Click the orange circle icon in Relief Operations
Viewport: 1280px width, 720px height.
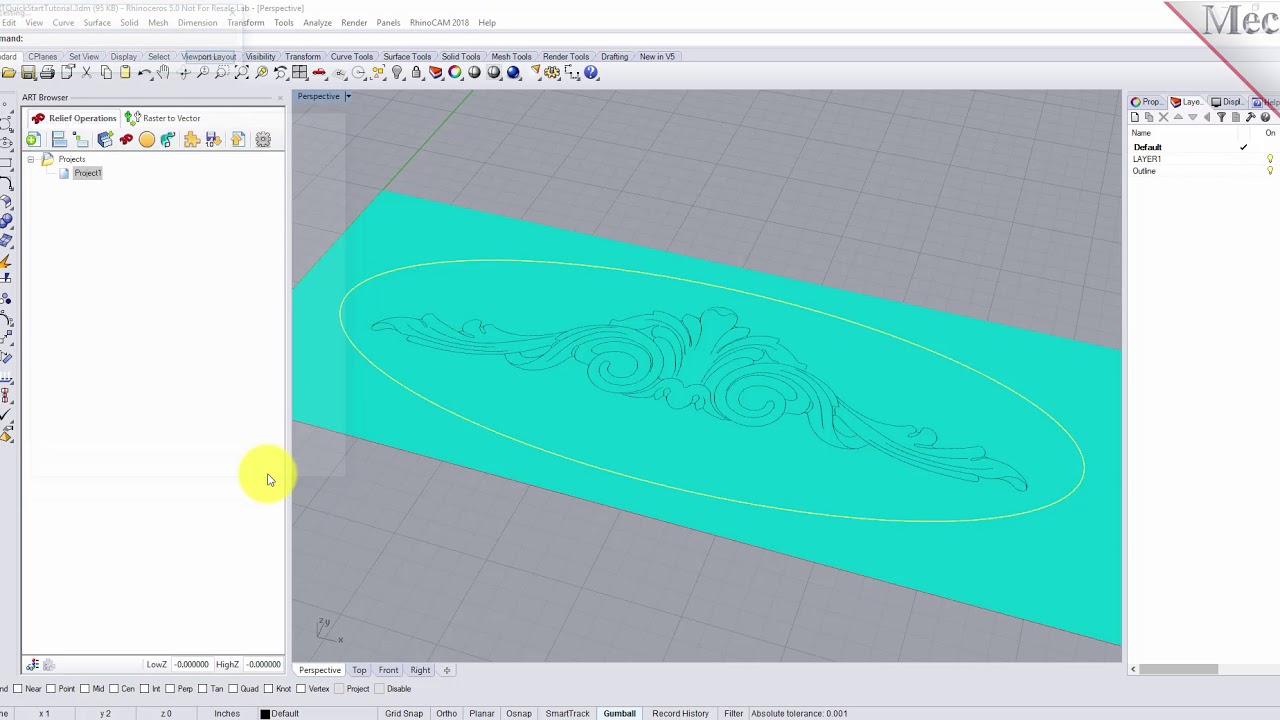(147, 140)
